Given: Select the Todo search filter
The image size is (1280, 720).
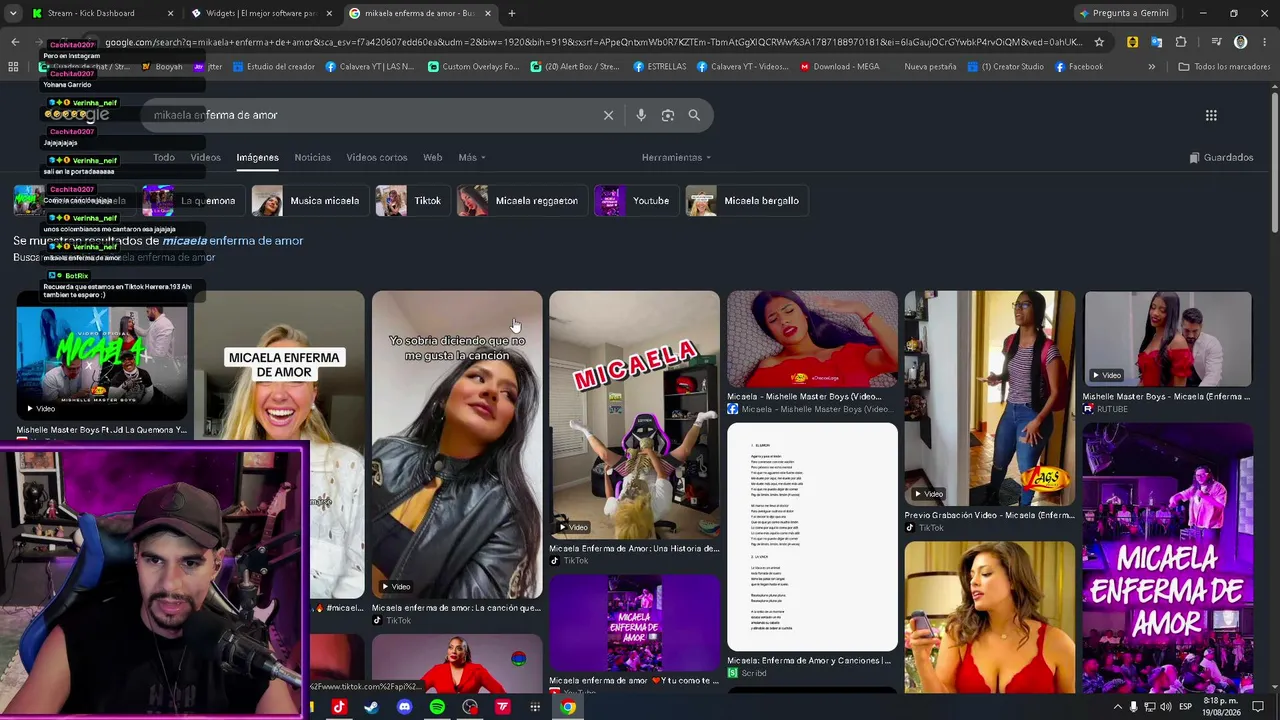Looking at the screenshot, I should point(164,157).
